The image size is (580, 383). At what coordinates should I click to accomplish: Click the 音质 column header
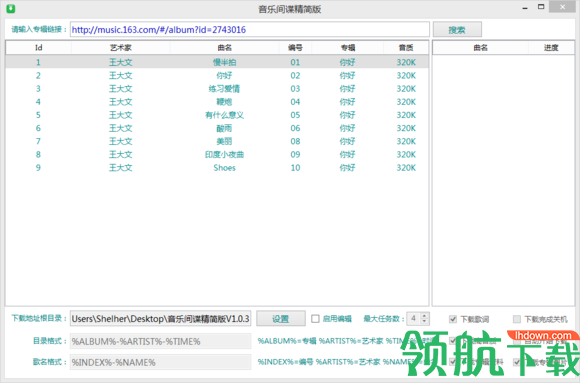coord(406,48)
